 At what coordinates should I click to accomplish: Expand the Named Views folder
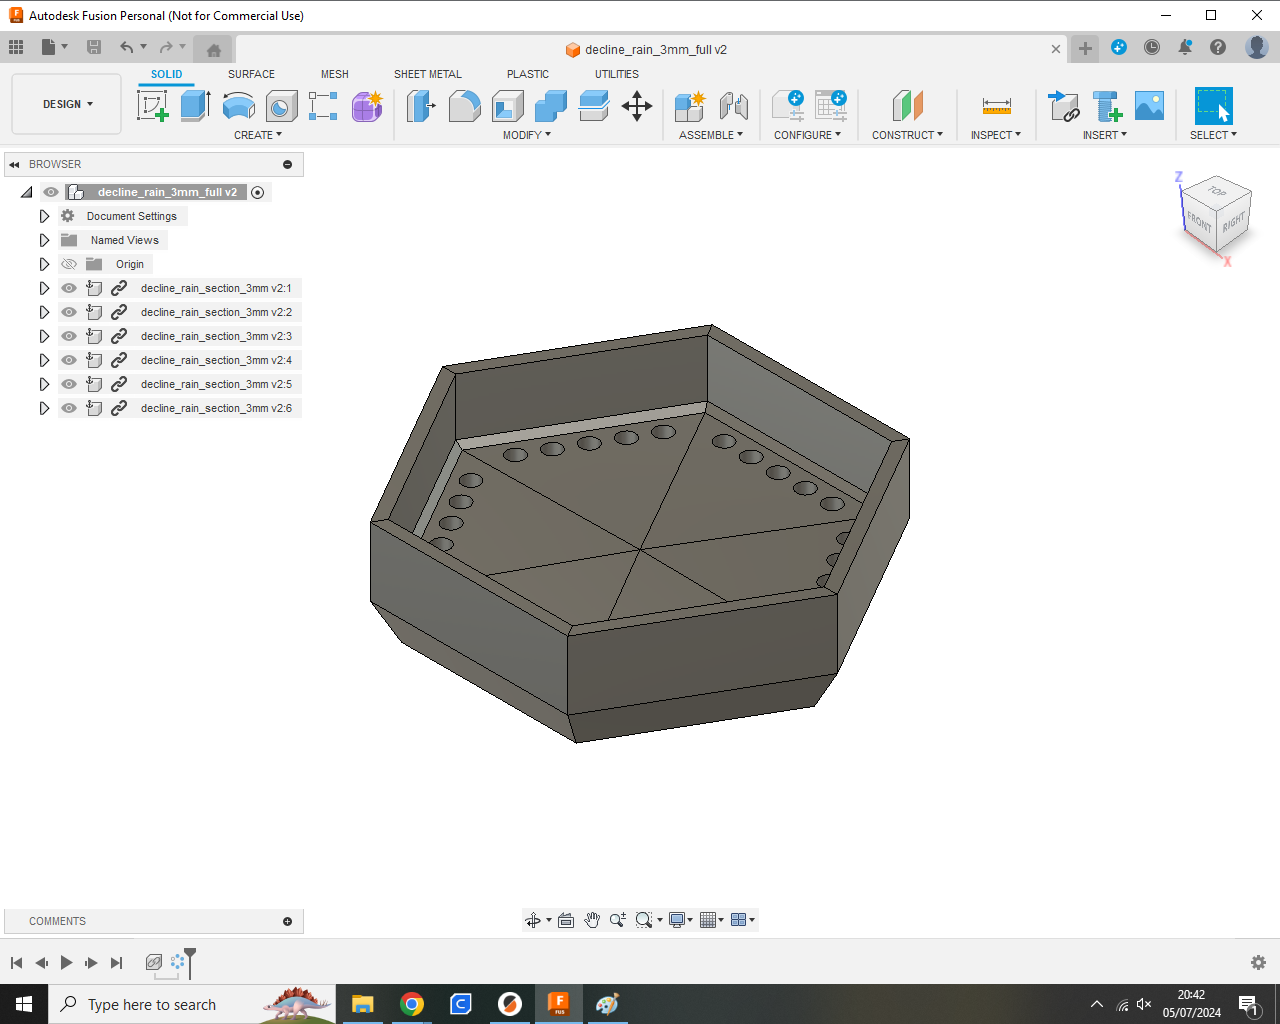[x=43, y=240]
